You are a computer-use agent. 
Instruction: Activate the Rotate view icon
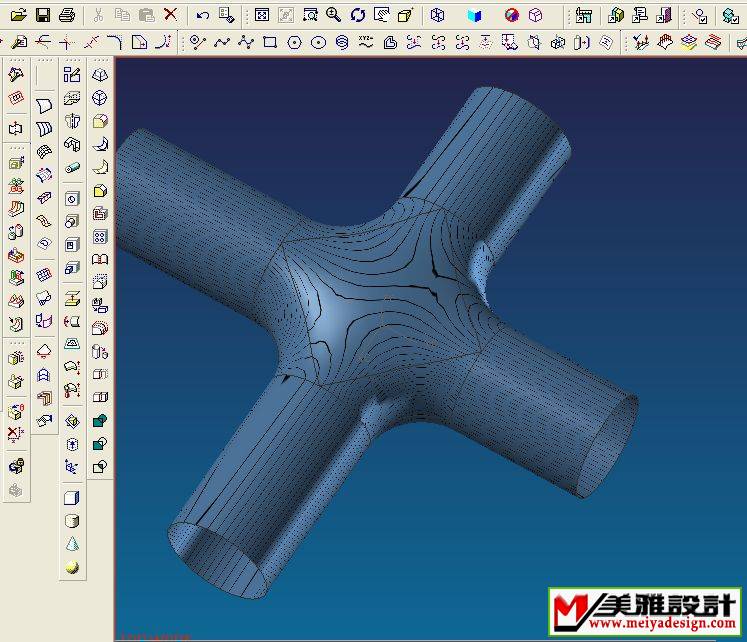pos(358,15)
